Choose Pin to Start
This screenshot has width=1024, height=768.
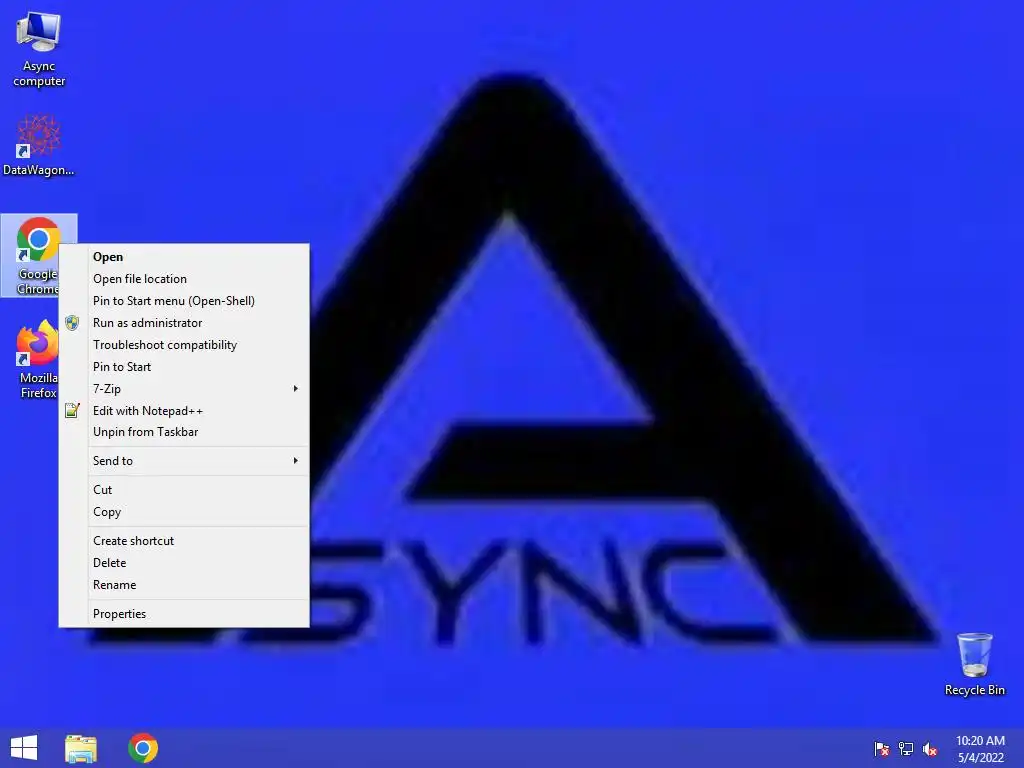(184, 366)
